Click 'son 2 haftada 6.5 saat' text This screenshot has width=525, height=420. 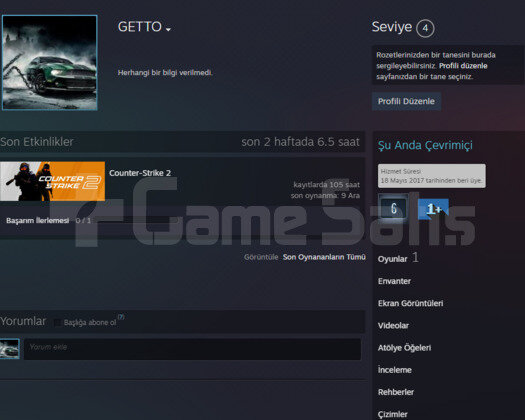[x=300, y=142]
